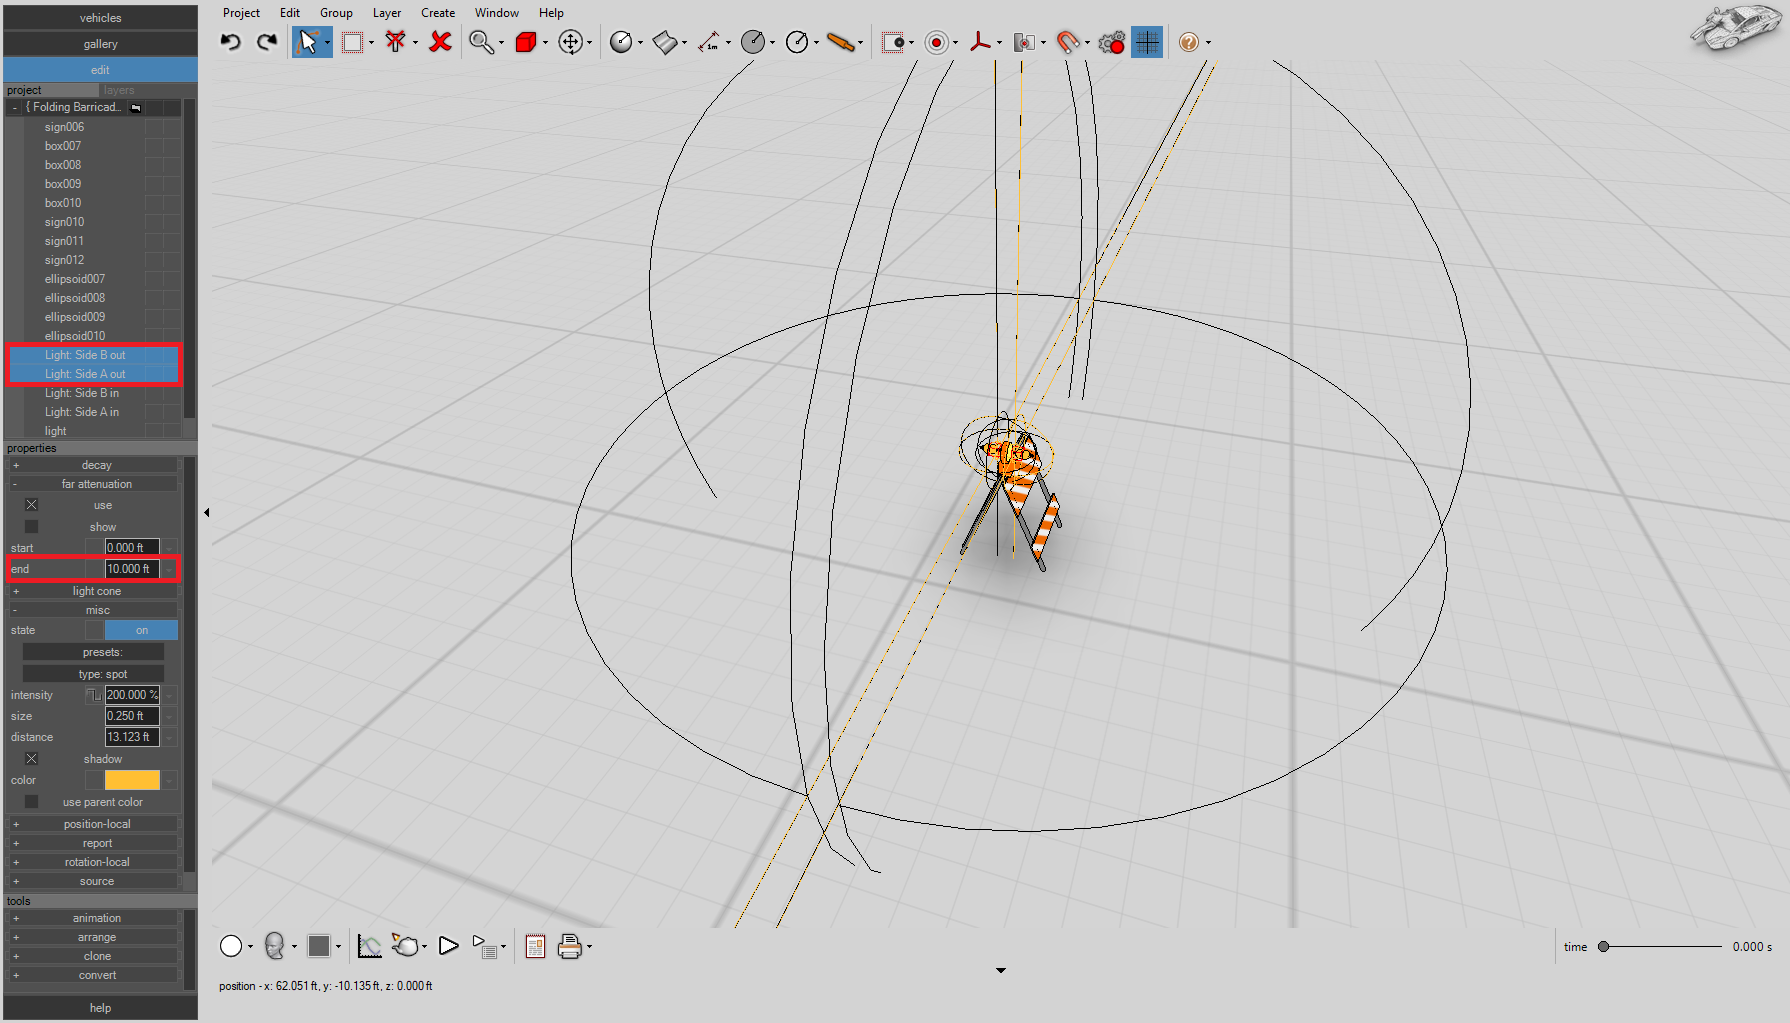The height and width of the screenshot is (1023, 1790).
Task: Click the red X delete icon
Action: (440, 42)
